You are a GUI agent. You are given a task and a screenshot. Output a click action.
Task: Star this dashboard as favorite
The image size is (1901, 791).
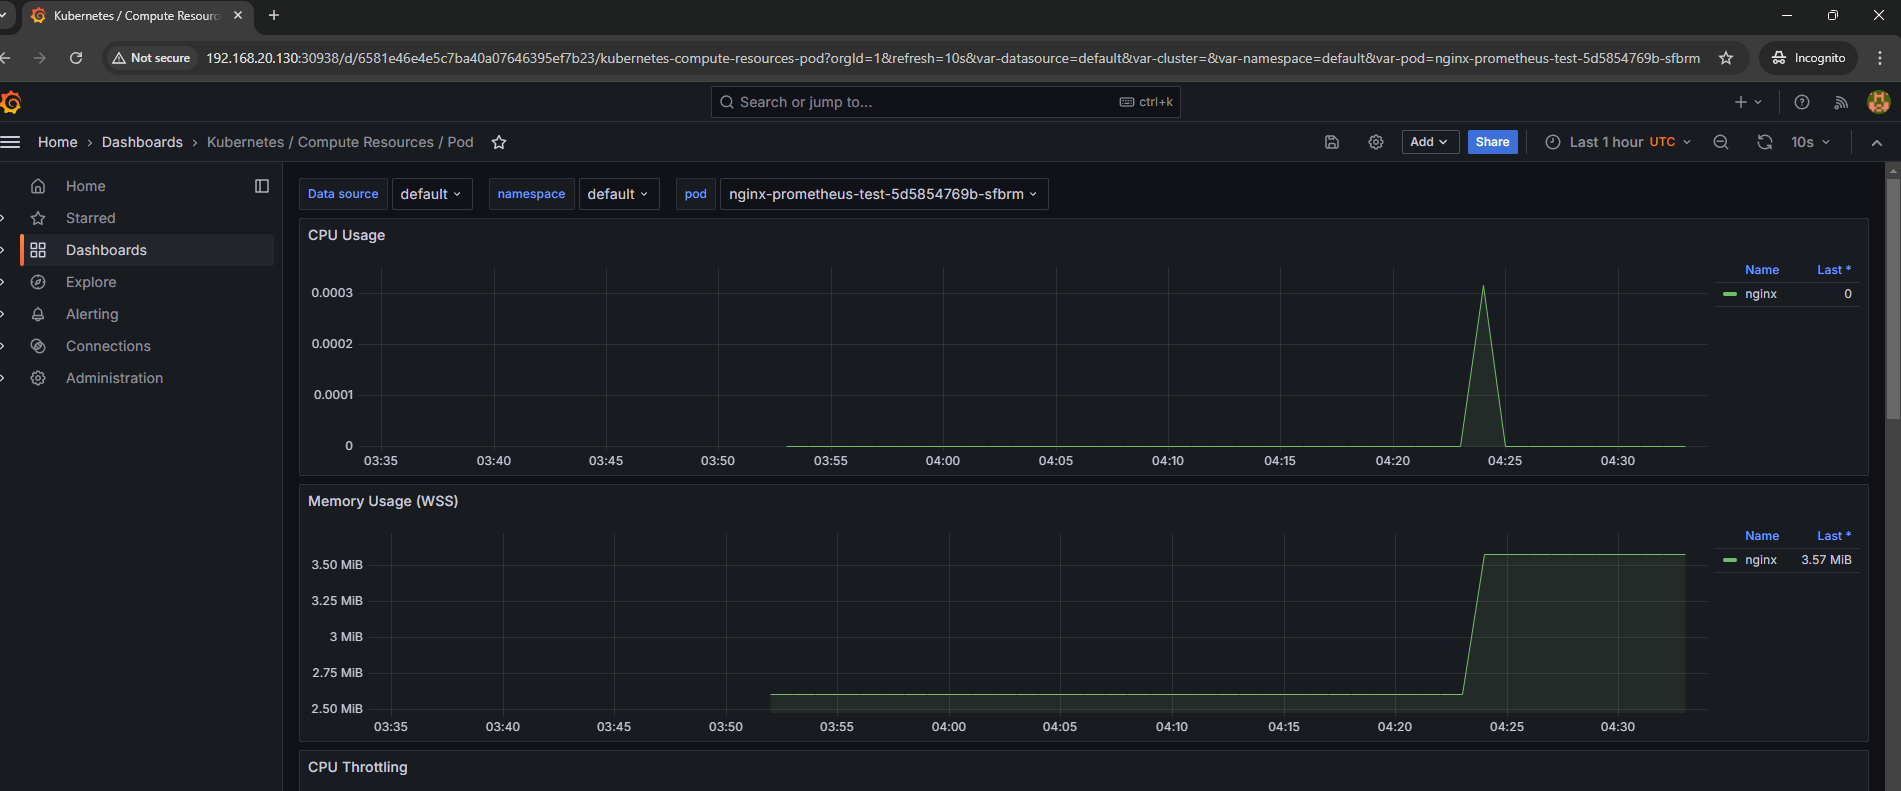coord(499,142)
